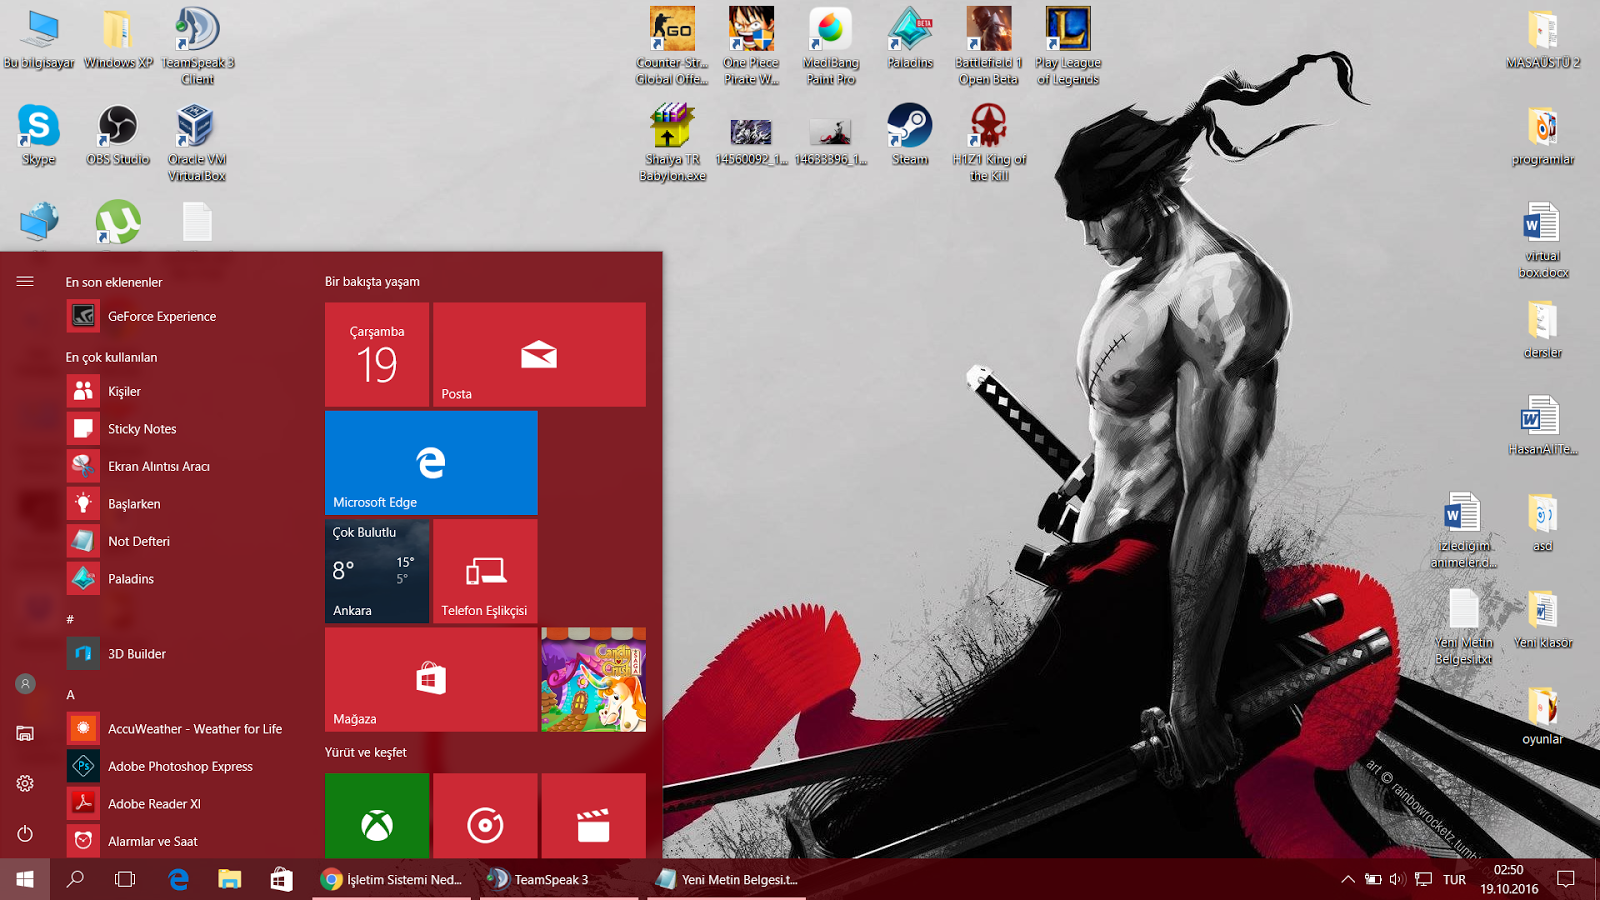
Task: Open Shaiya TR Babylon.exe archive icon
Action: pos(672,142)
